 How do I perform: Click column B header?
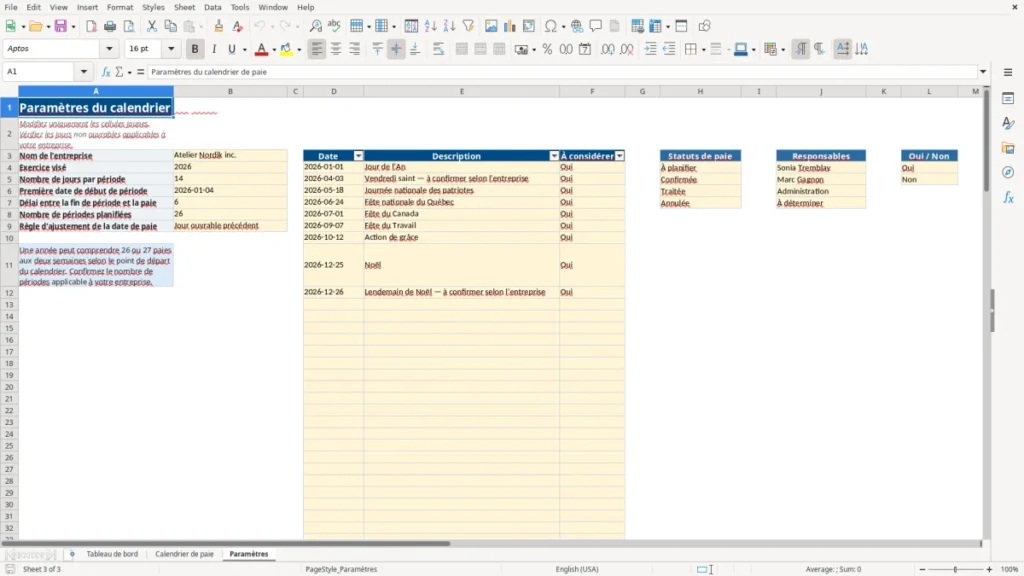(x=230, y=91)
